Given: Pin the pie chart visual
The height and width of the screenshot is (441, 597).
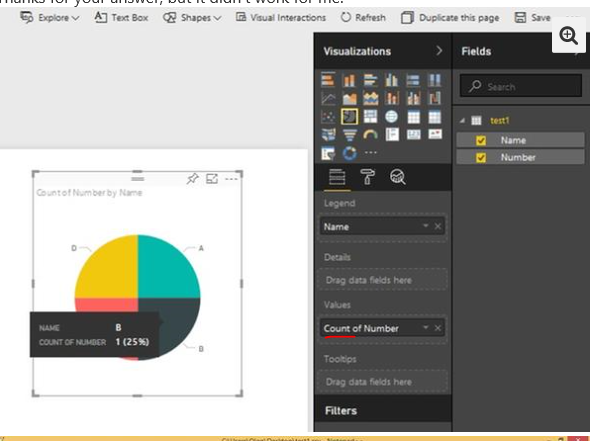Looking at the screenshot, I should 192,178.
